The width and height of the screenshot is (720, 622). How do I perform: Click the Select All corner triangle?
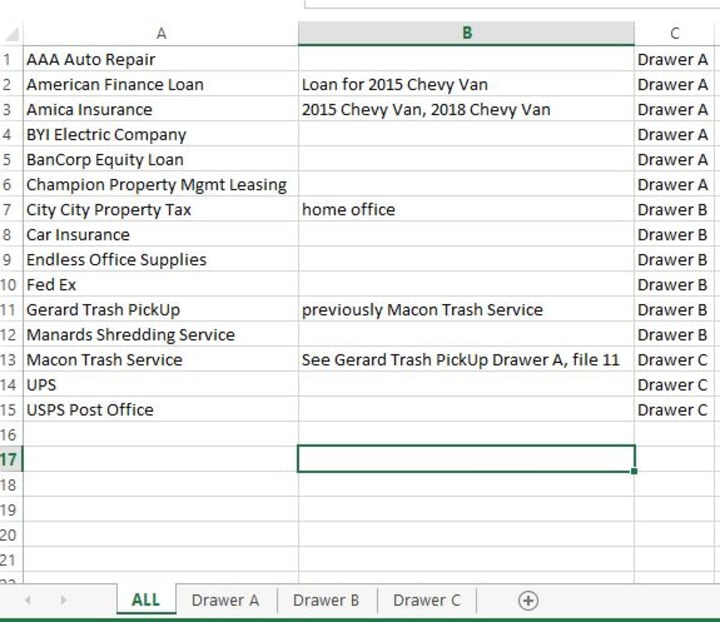(x=12, y=34)
